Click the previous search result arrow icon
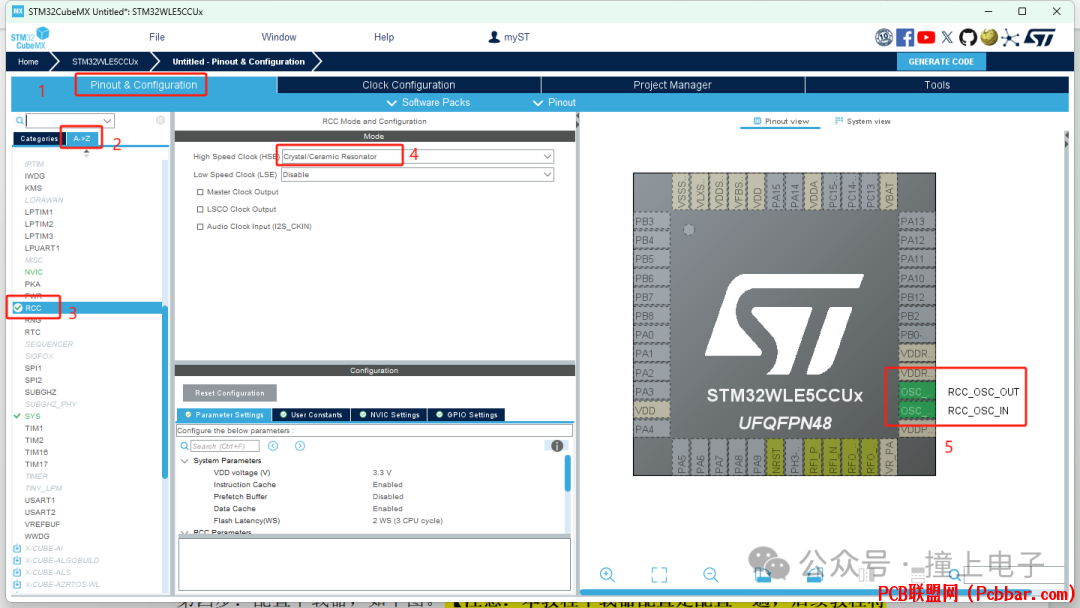 pyautogui.click(x=273, y=446)
